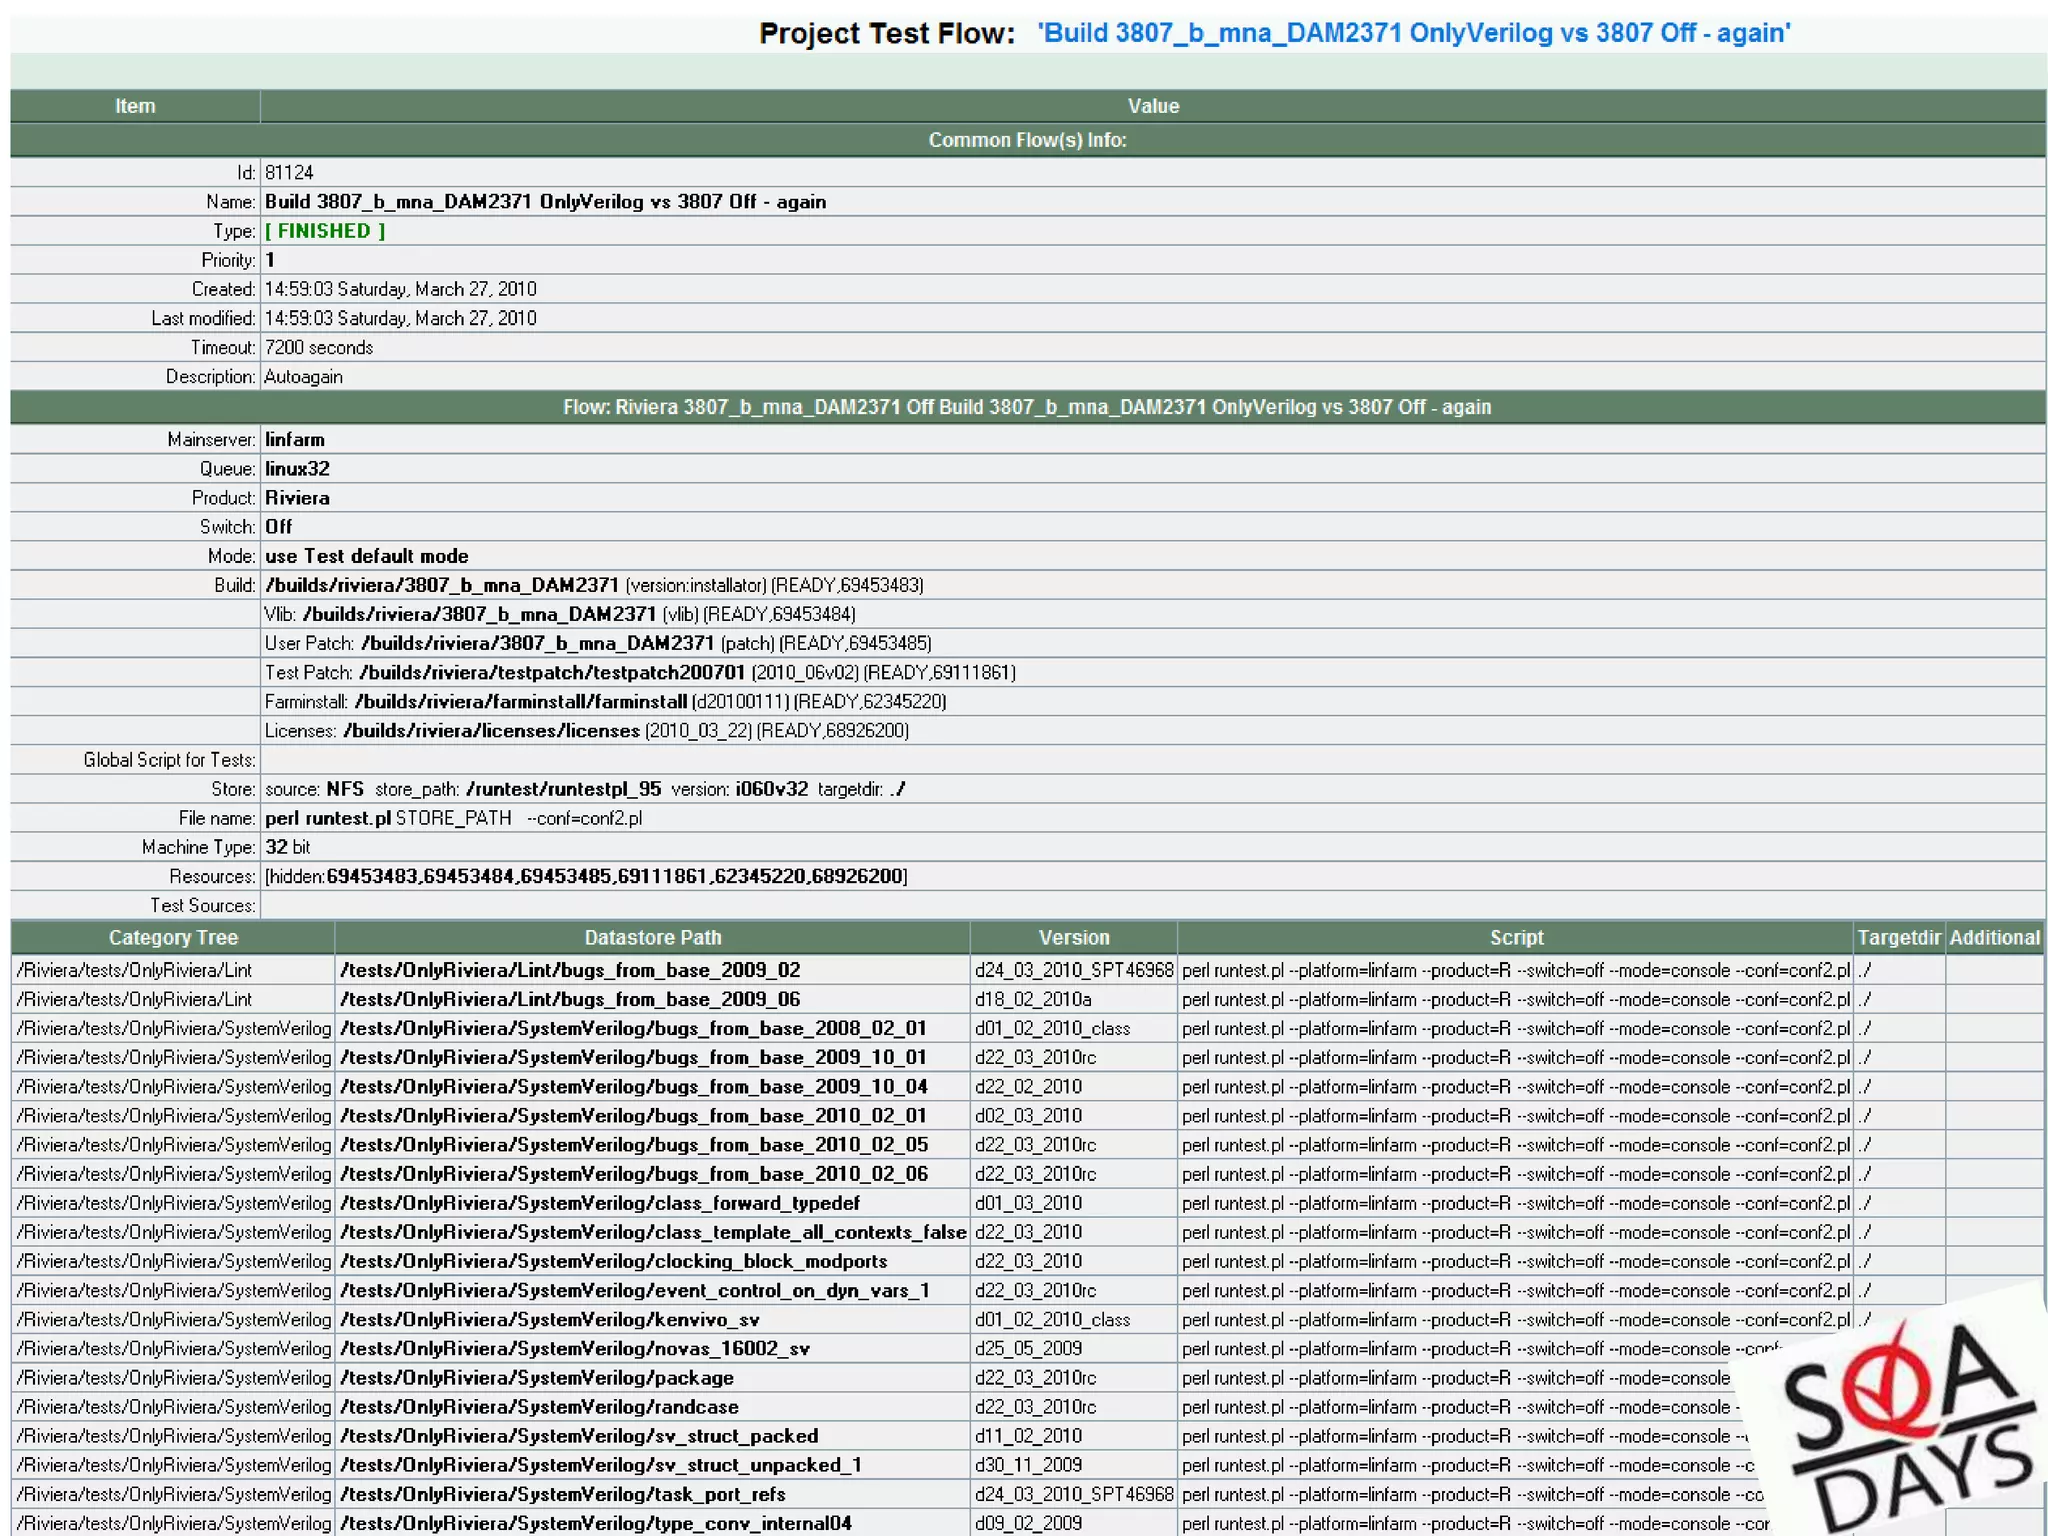Click the /builds/riviera/3807_b_mna_DAM2371 installator build path
This screenshot has width=2048, height=1536.
442,585
